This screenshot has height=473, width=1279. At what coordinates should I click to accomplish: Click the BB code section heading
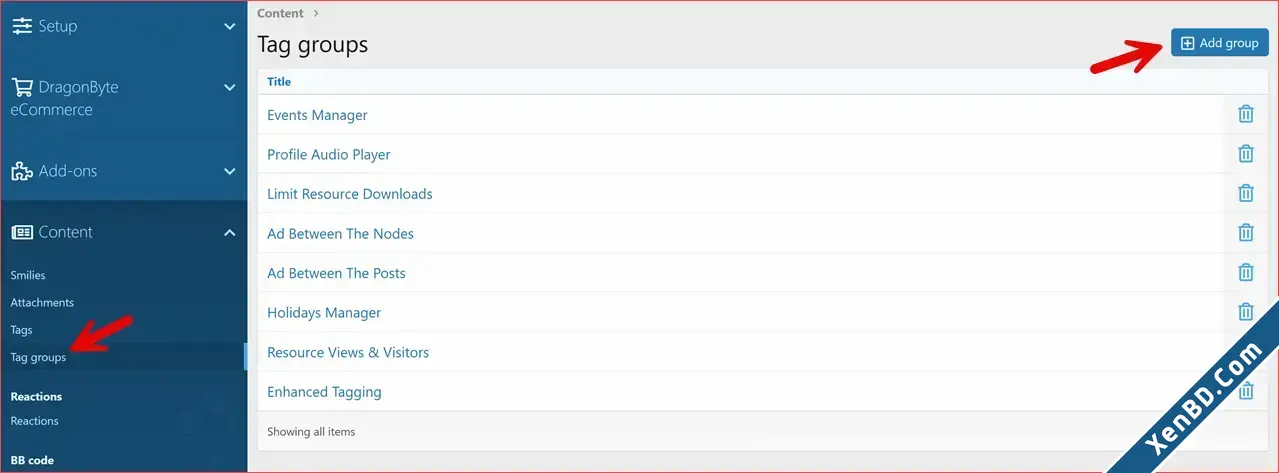tap(32, 461)
